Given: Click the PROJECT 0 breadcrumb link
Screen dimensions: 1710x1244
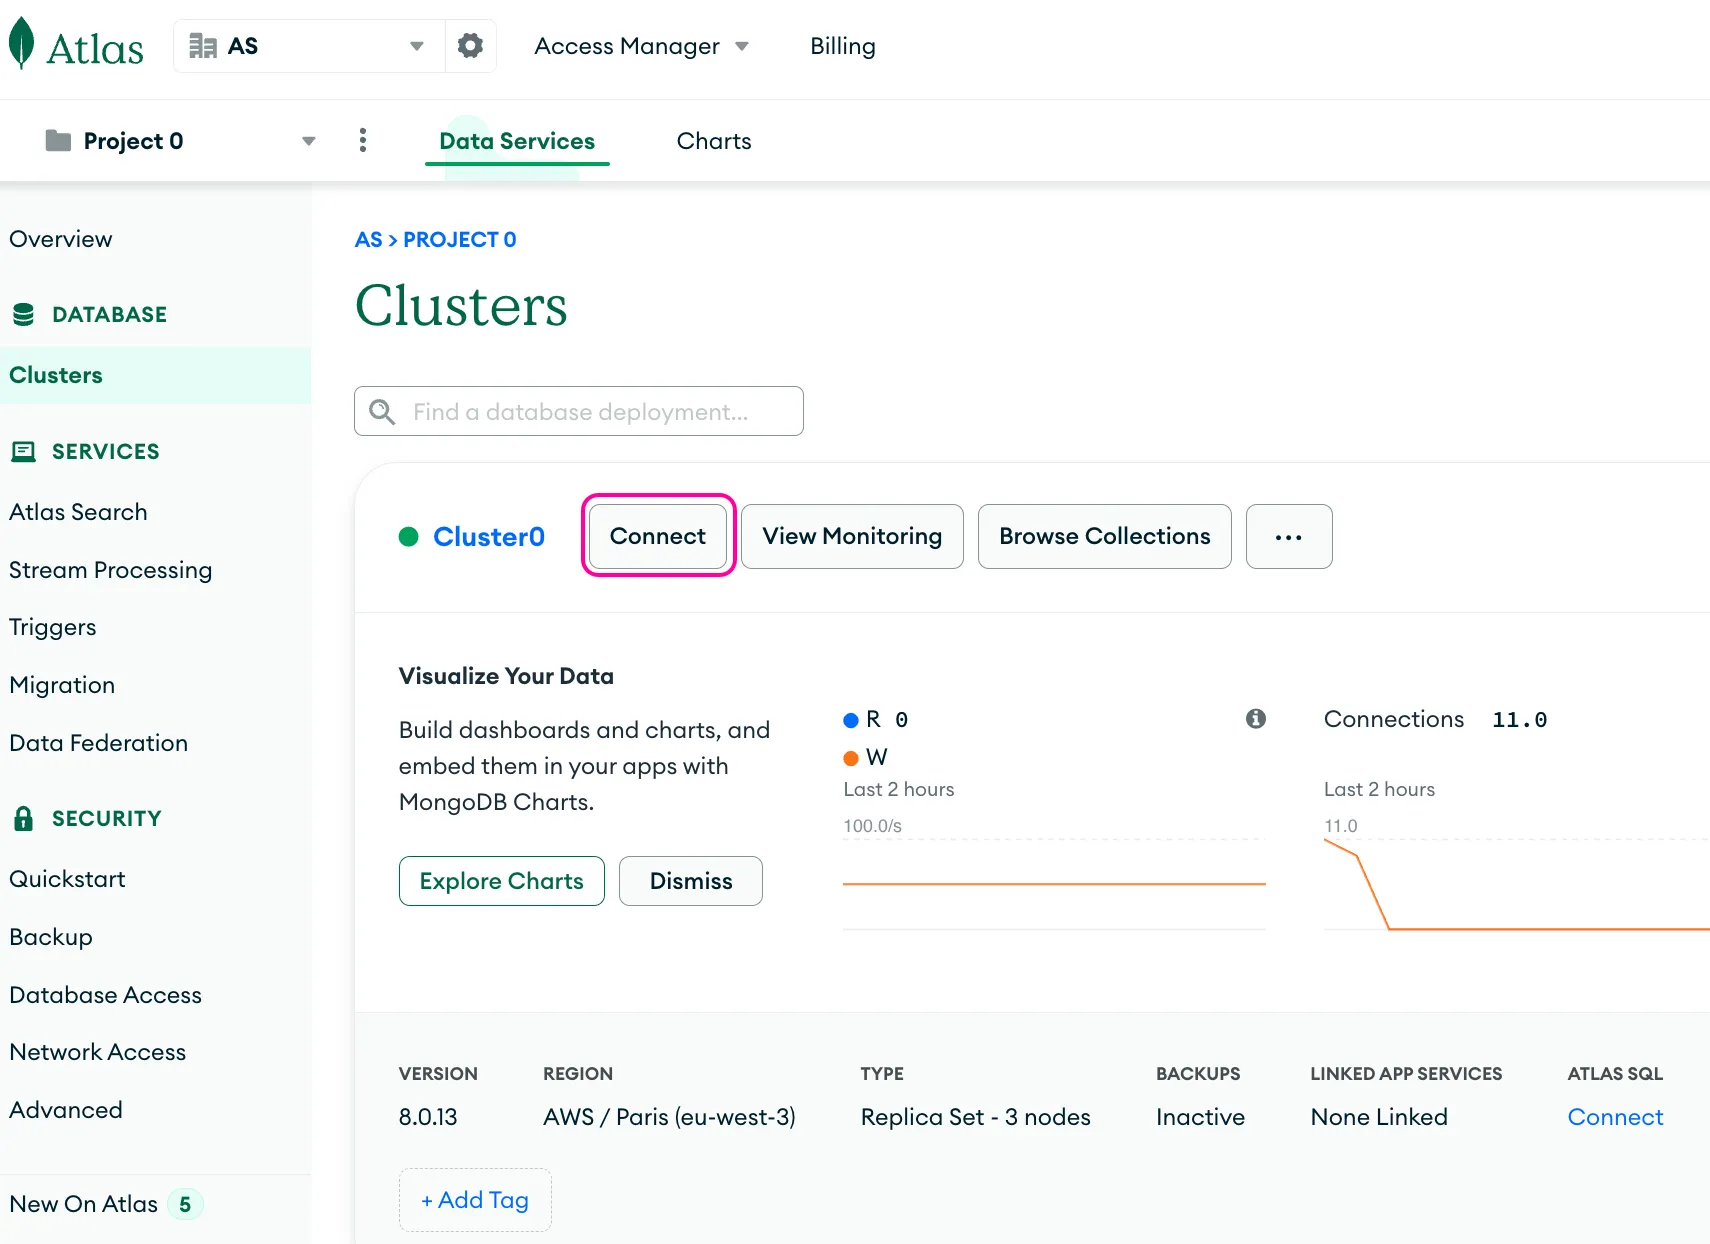Looking at the screenshot, I should click(x=460, y=239).
